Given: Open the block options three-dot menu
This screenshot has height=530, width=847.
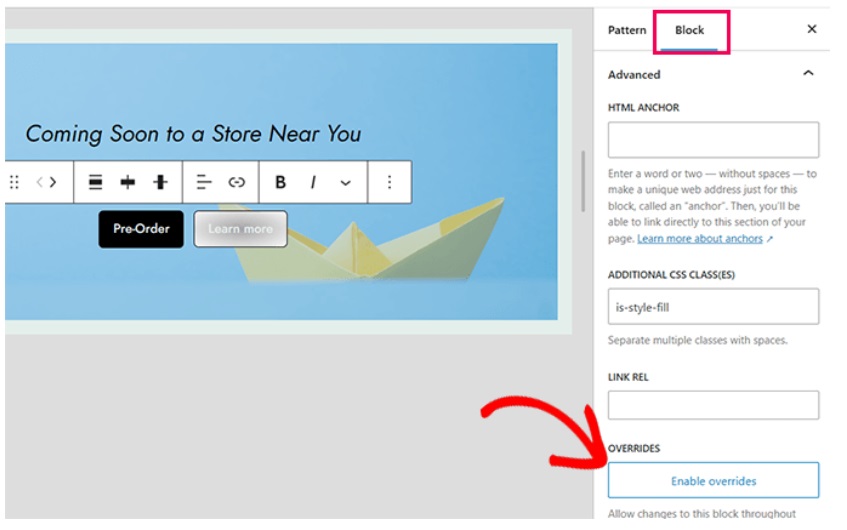Looking at the screenshot, I should click(389, 182).
